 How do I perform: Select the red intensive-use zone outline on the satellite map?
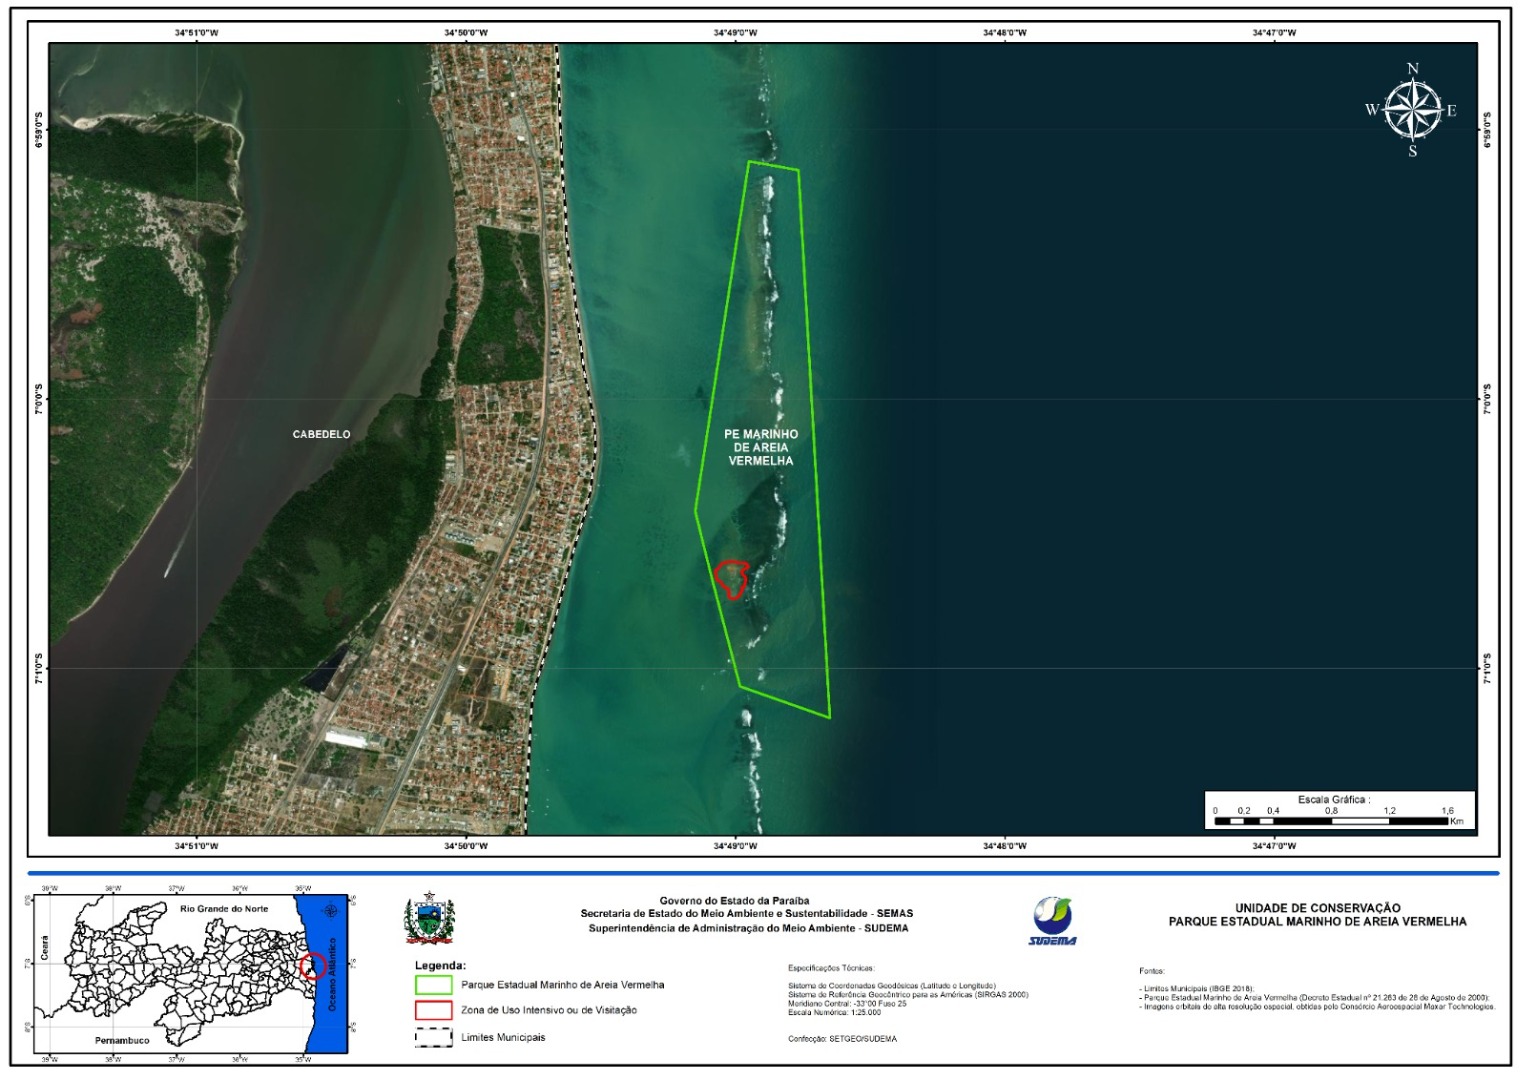732,578
